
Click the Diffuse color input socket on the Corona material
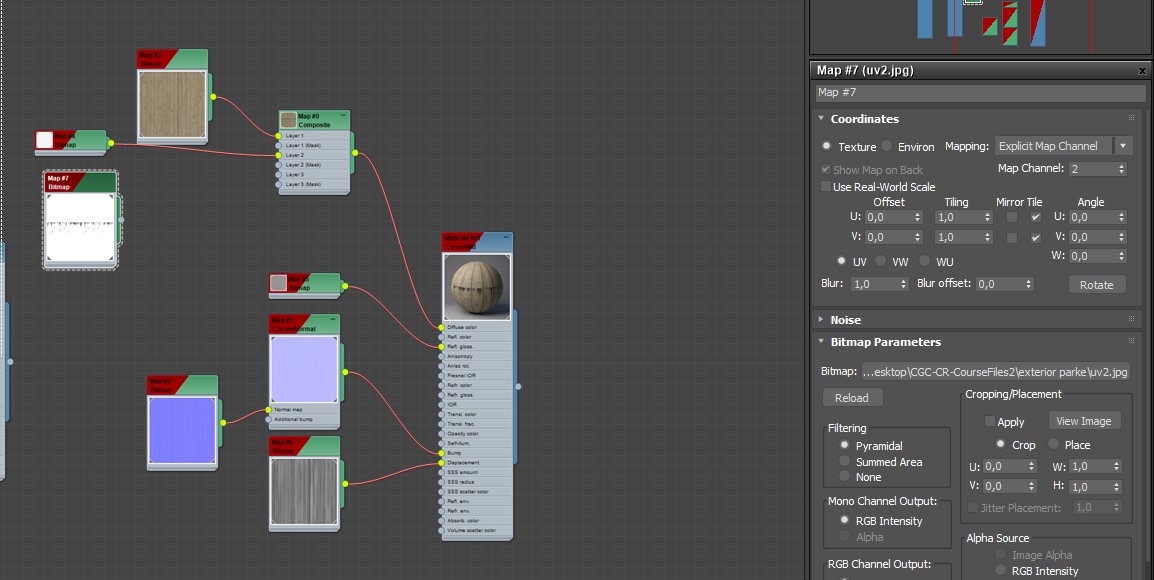tap(440, 328)
